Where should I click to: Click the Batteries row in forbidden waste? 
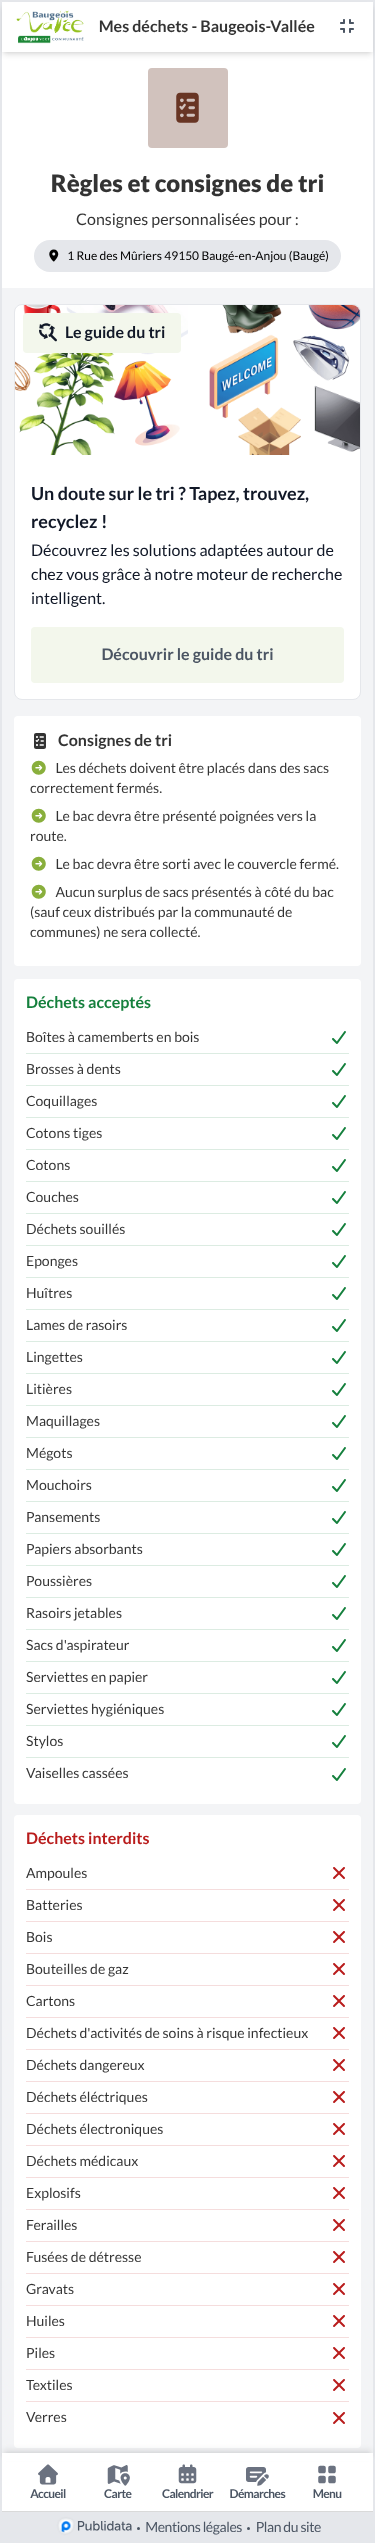pos(187,1906)
